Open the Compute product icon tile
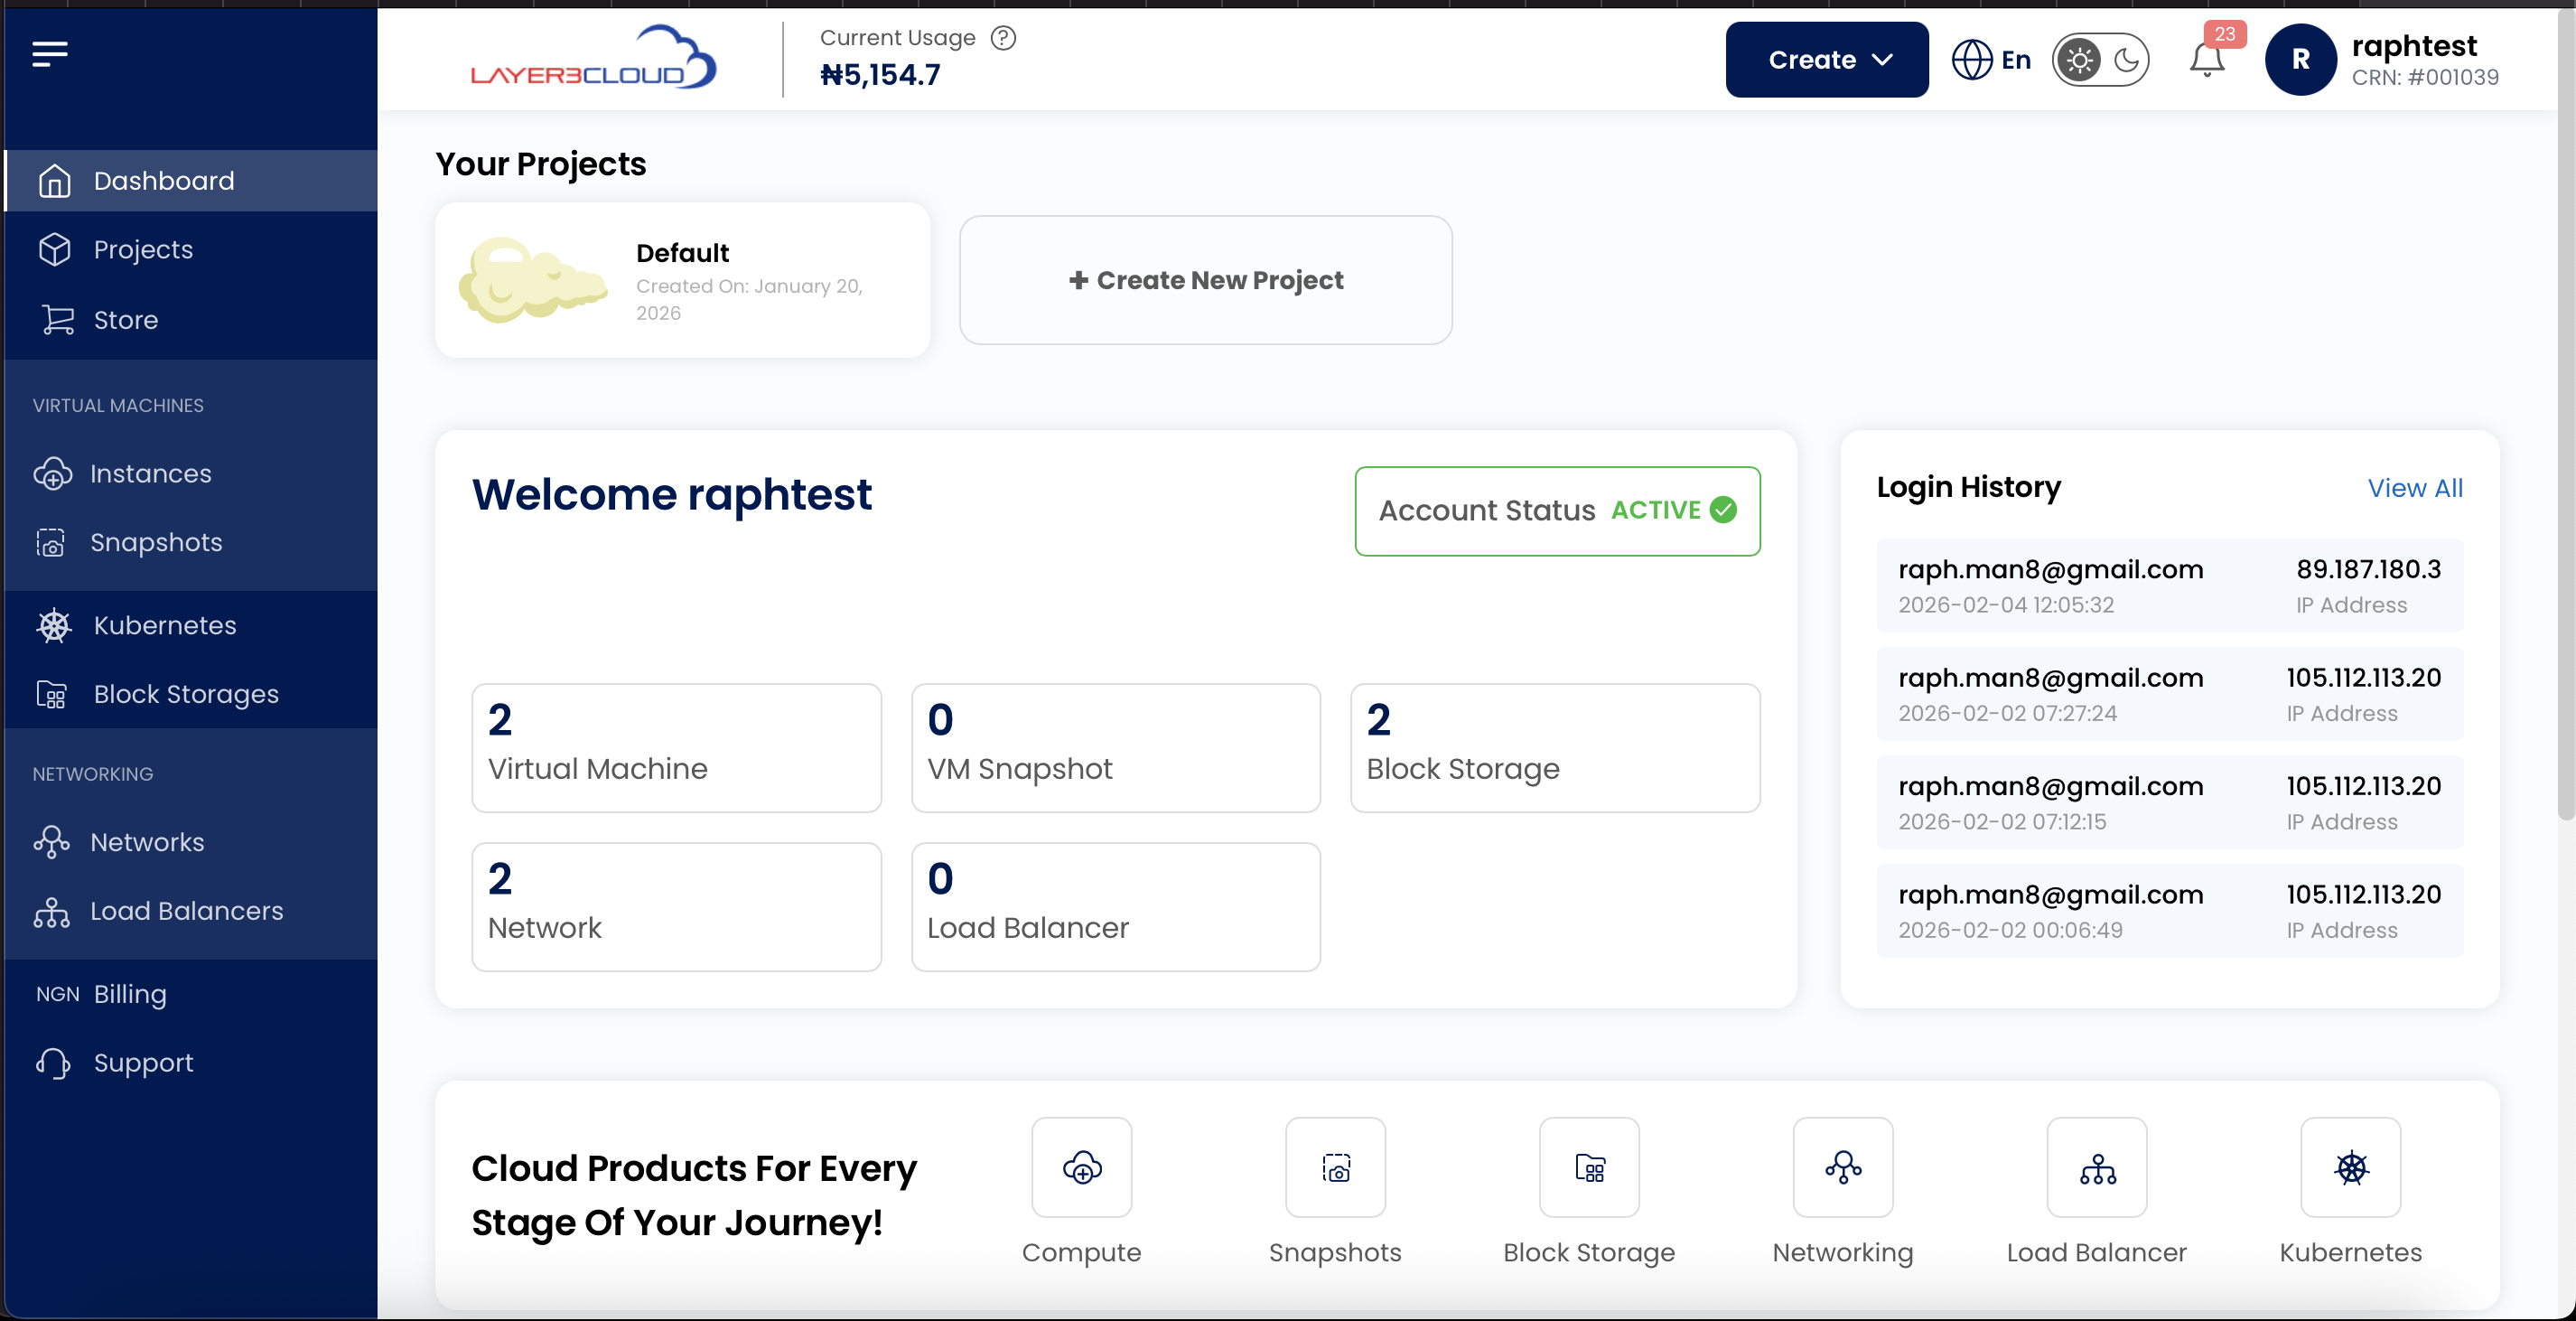Viewport: 2576px width, 1321px height. tap(1082, 1167)
